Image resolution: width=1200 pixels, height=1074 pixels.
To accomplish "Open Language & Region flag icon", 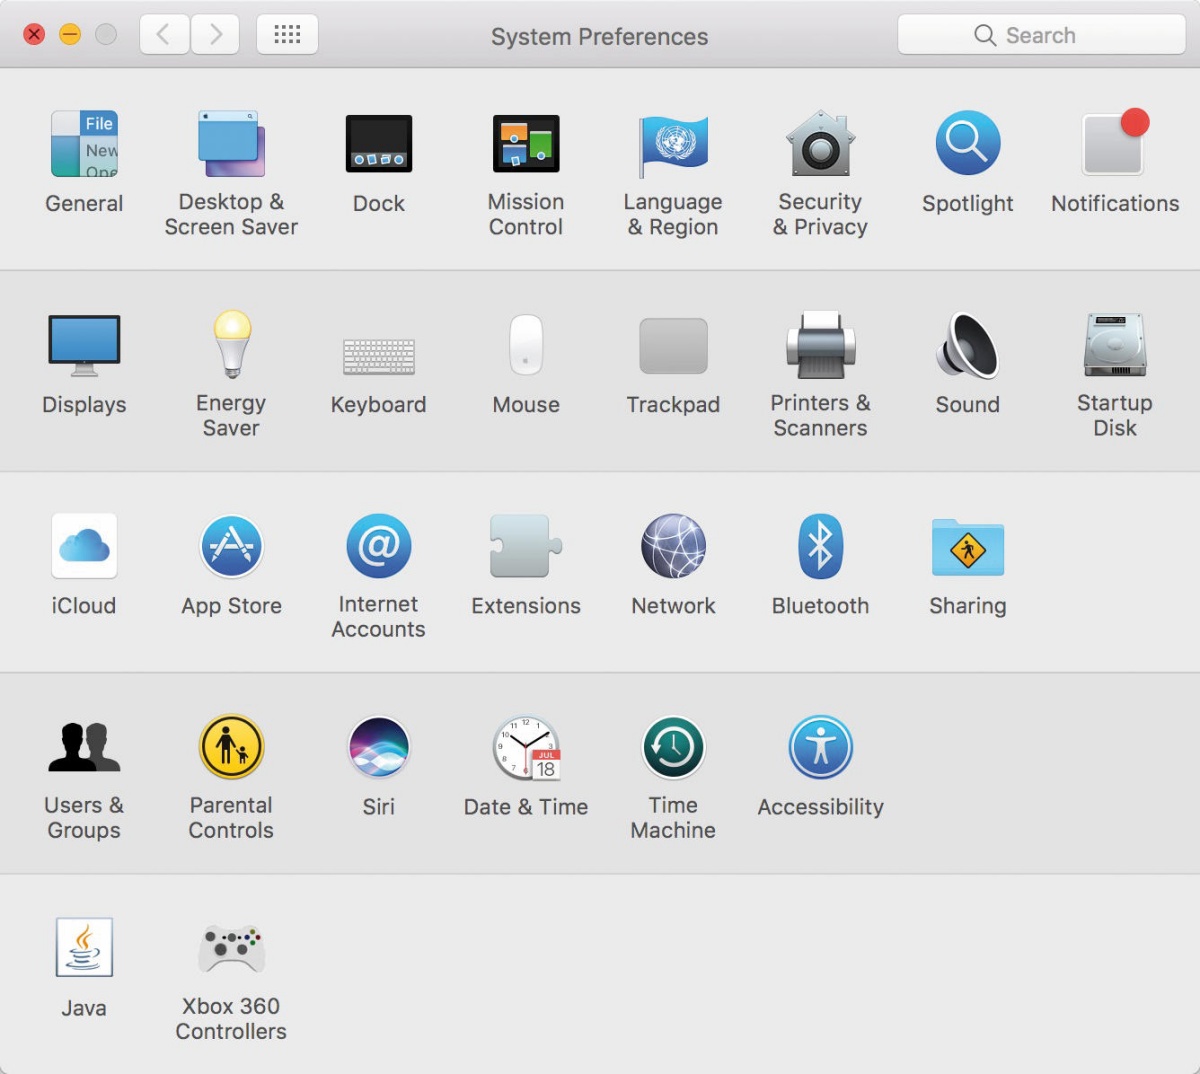I will point(673,144).
